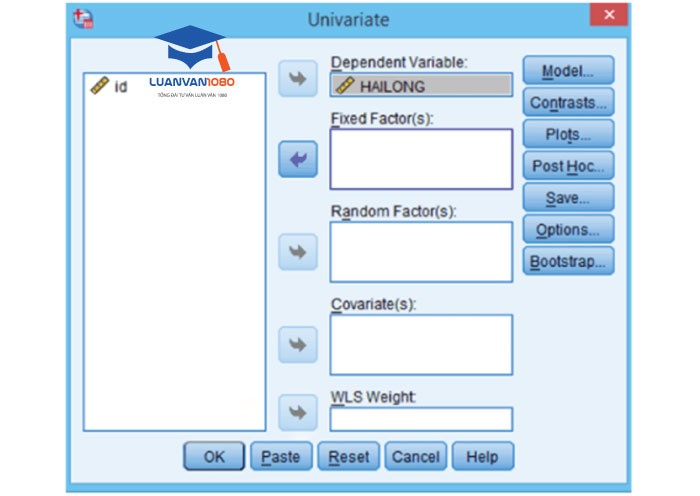Image resolution: width=700 pixels, height=496 pixels.
Task: Open the Model... dialog
Action: 568,71
